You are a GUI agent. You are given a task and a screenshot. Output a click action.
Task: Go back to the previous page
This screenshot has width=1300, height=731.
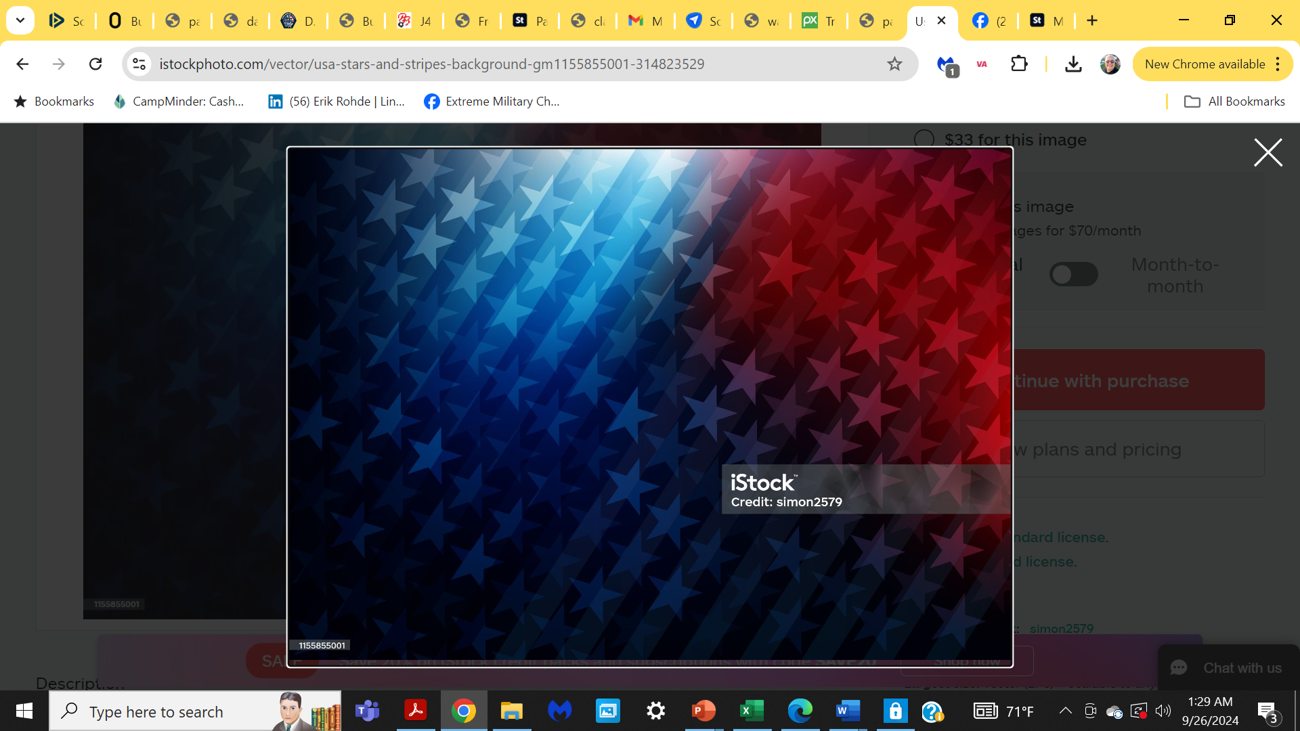coord(22,64)
